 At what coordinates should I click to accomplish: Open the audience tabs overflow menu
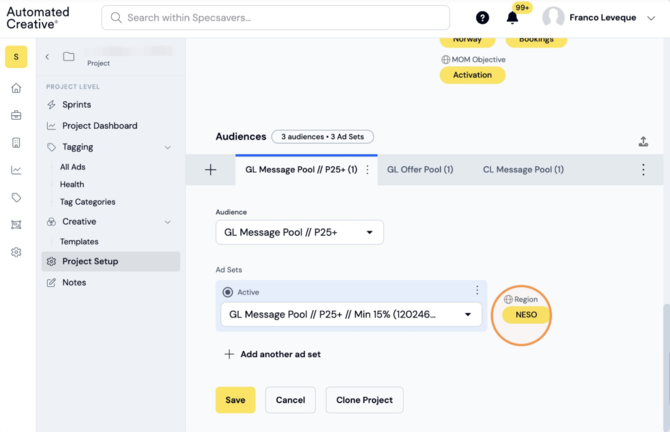pos(643,170)
